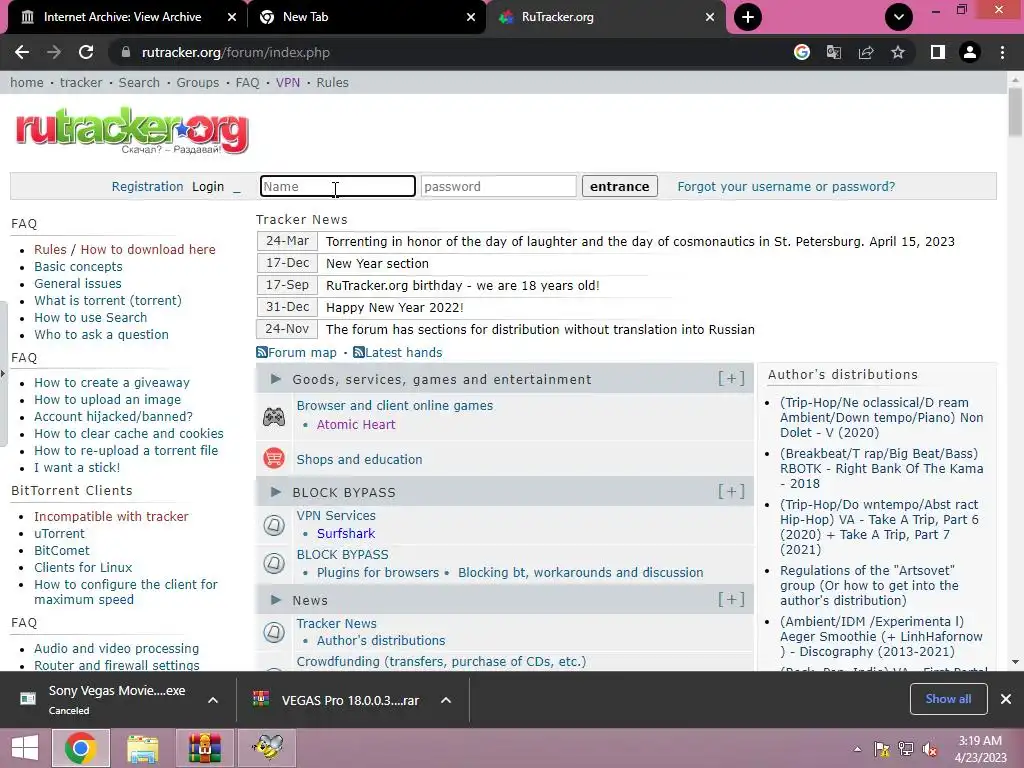Click the browser forward arrow
Screen dimensions: 1024x768
click(54, 52)
